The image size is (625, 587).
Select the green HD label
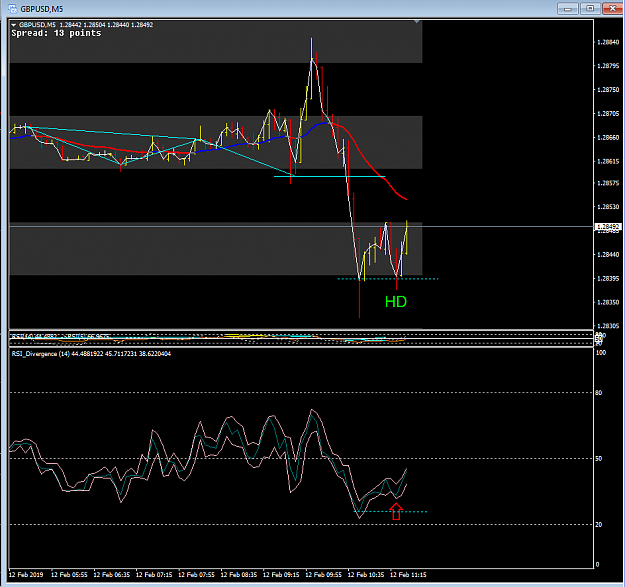(396, 302)
